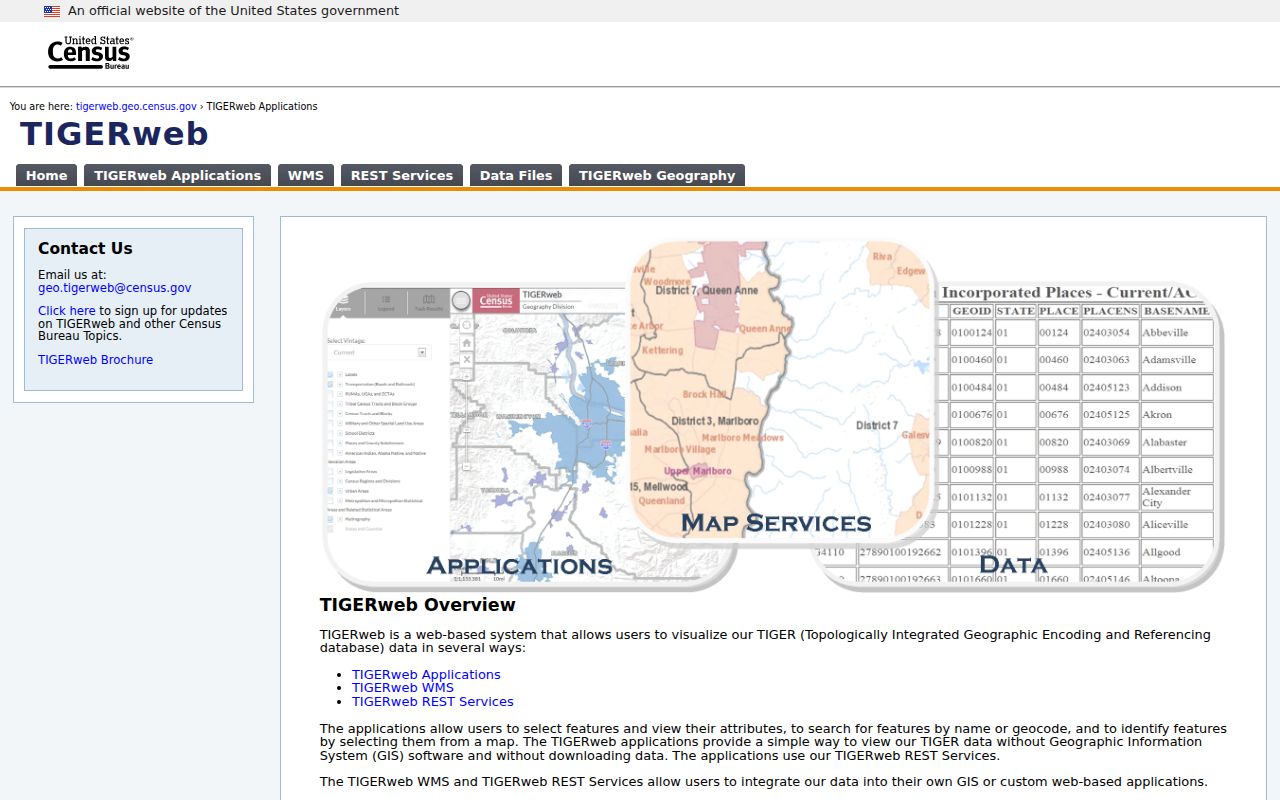The width and height of the screenshot is (1280, 800).
Task: Click the 'Contact Us' heading
Action: pyautogui.click(x=85, y=248)
